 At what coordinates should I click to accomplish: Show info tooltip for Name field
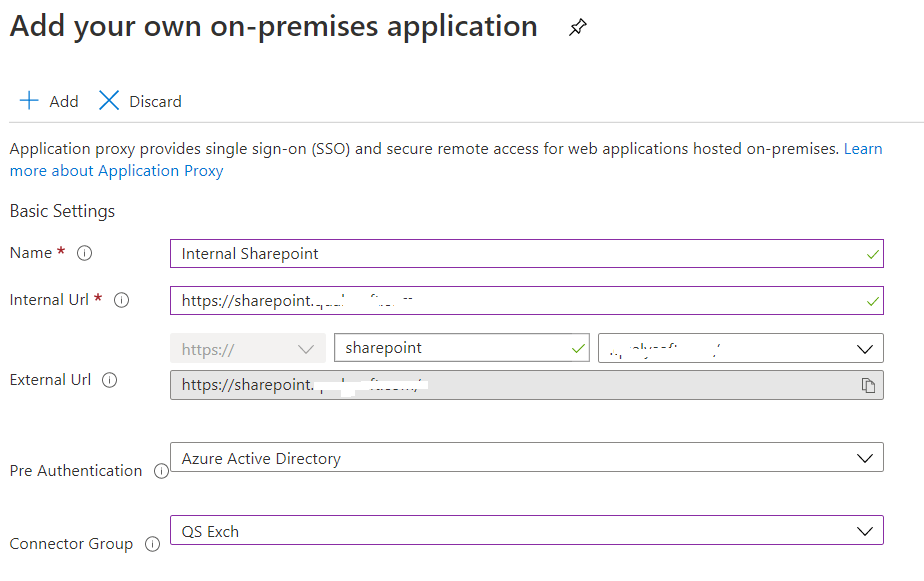(85, 253)
